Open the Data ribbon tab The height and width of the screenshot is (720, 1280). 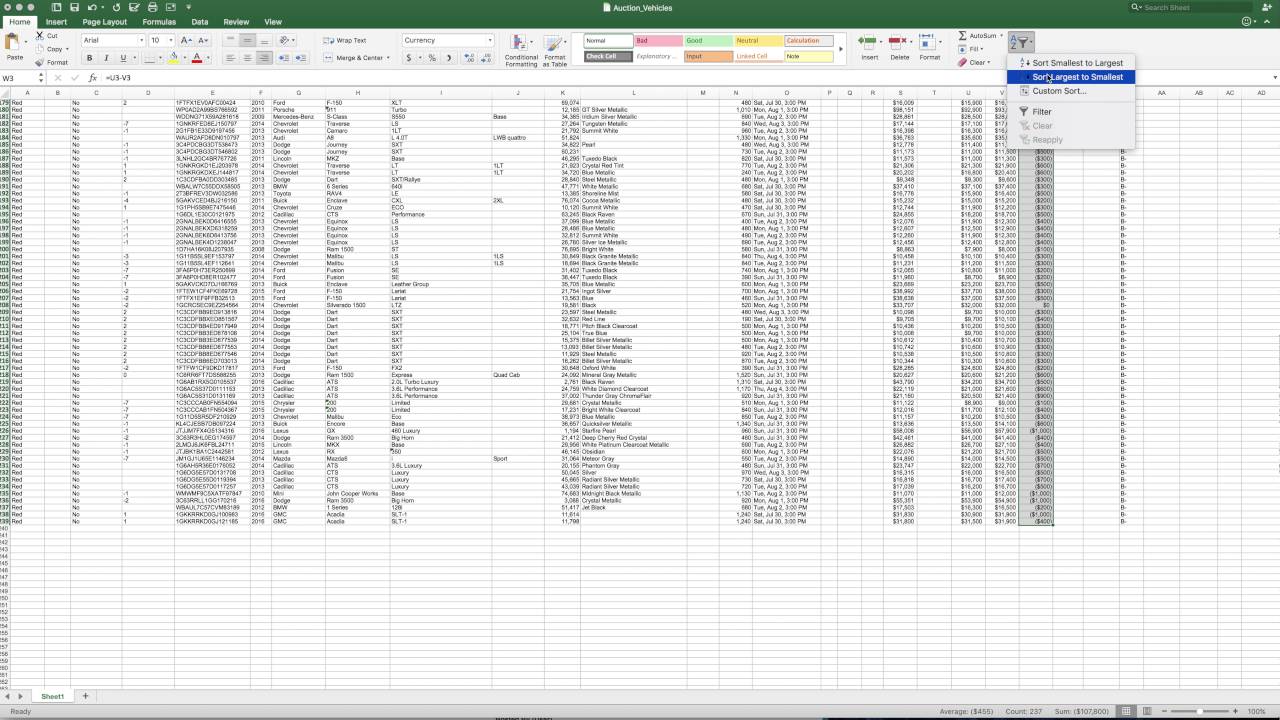pyautogui.click(x=200, y=21)
